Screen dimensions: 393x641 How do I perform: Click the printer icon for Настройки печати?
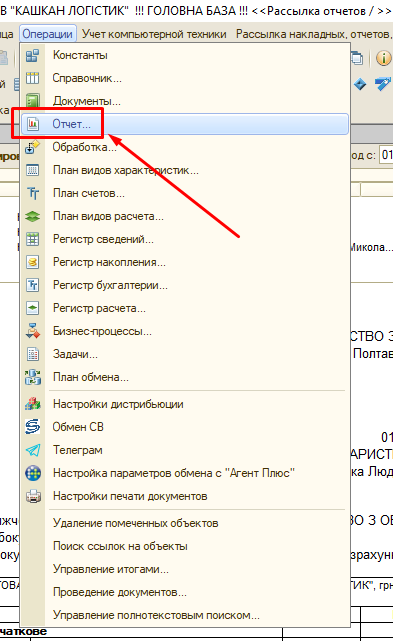(33, 496)
